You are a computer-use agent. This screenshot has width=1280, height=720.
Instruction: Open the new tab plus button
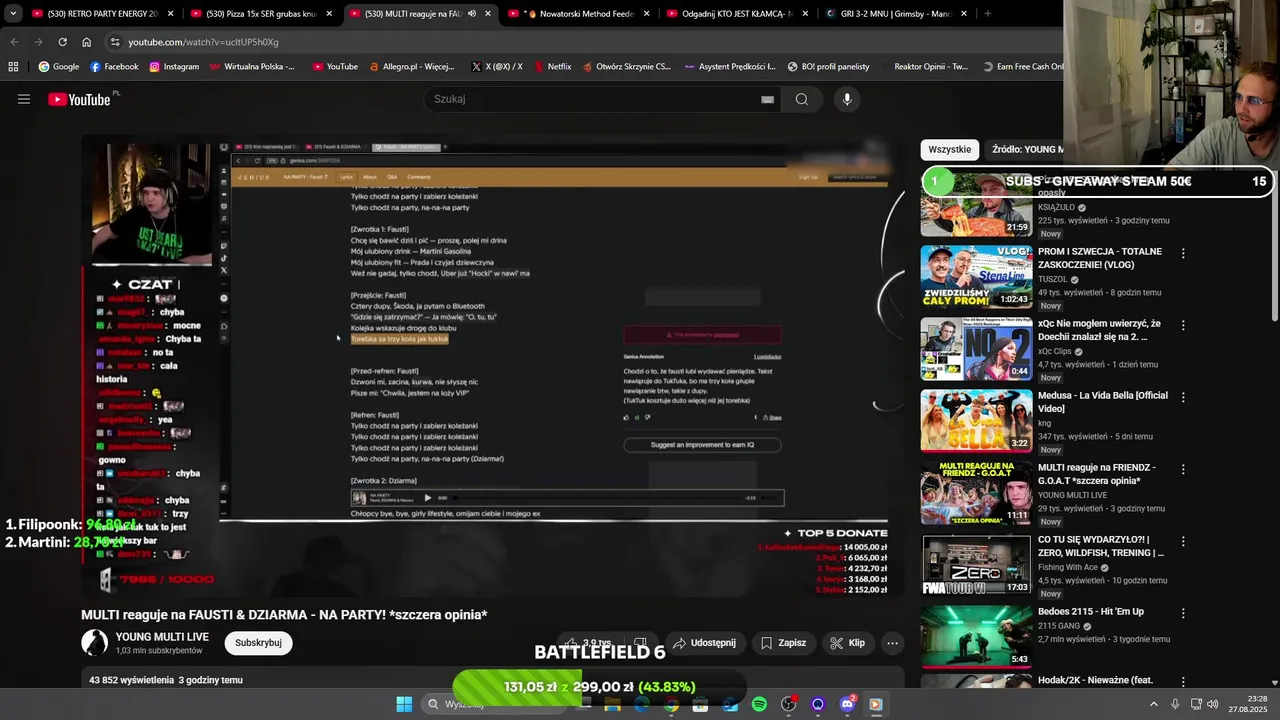point(988,14)
